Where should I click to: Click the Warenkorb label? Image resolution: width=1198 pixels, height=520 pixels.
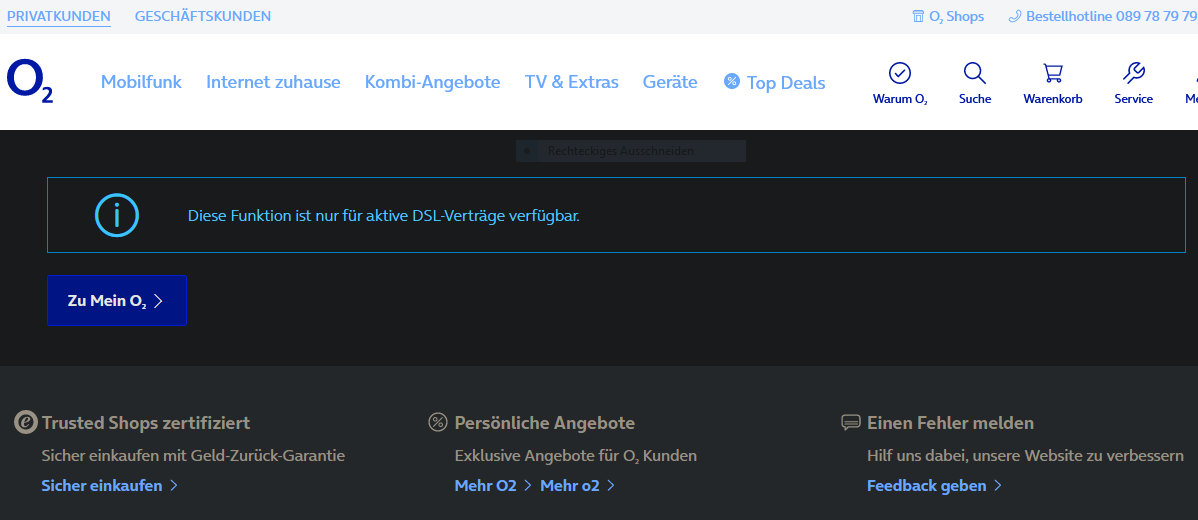click(1053, 99)
